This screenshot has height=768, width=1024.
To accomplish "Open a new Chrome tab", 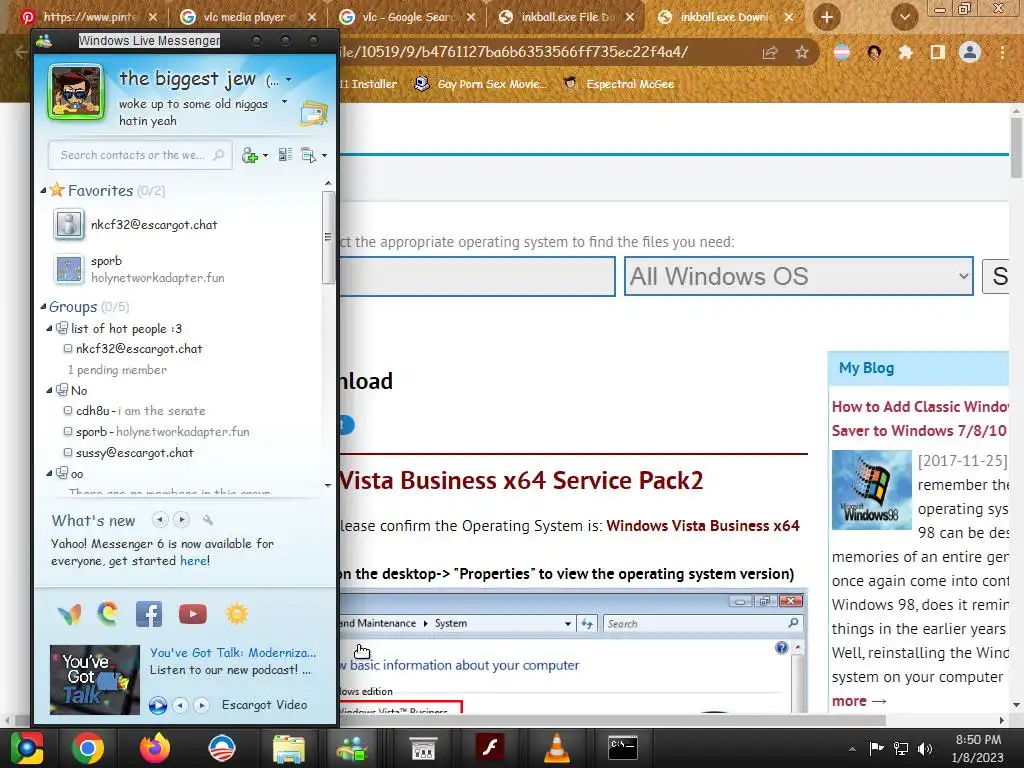I will [x=827, y=17].
